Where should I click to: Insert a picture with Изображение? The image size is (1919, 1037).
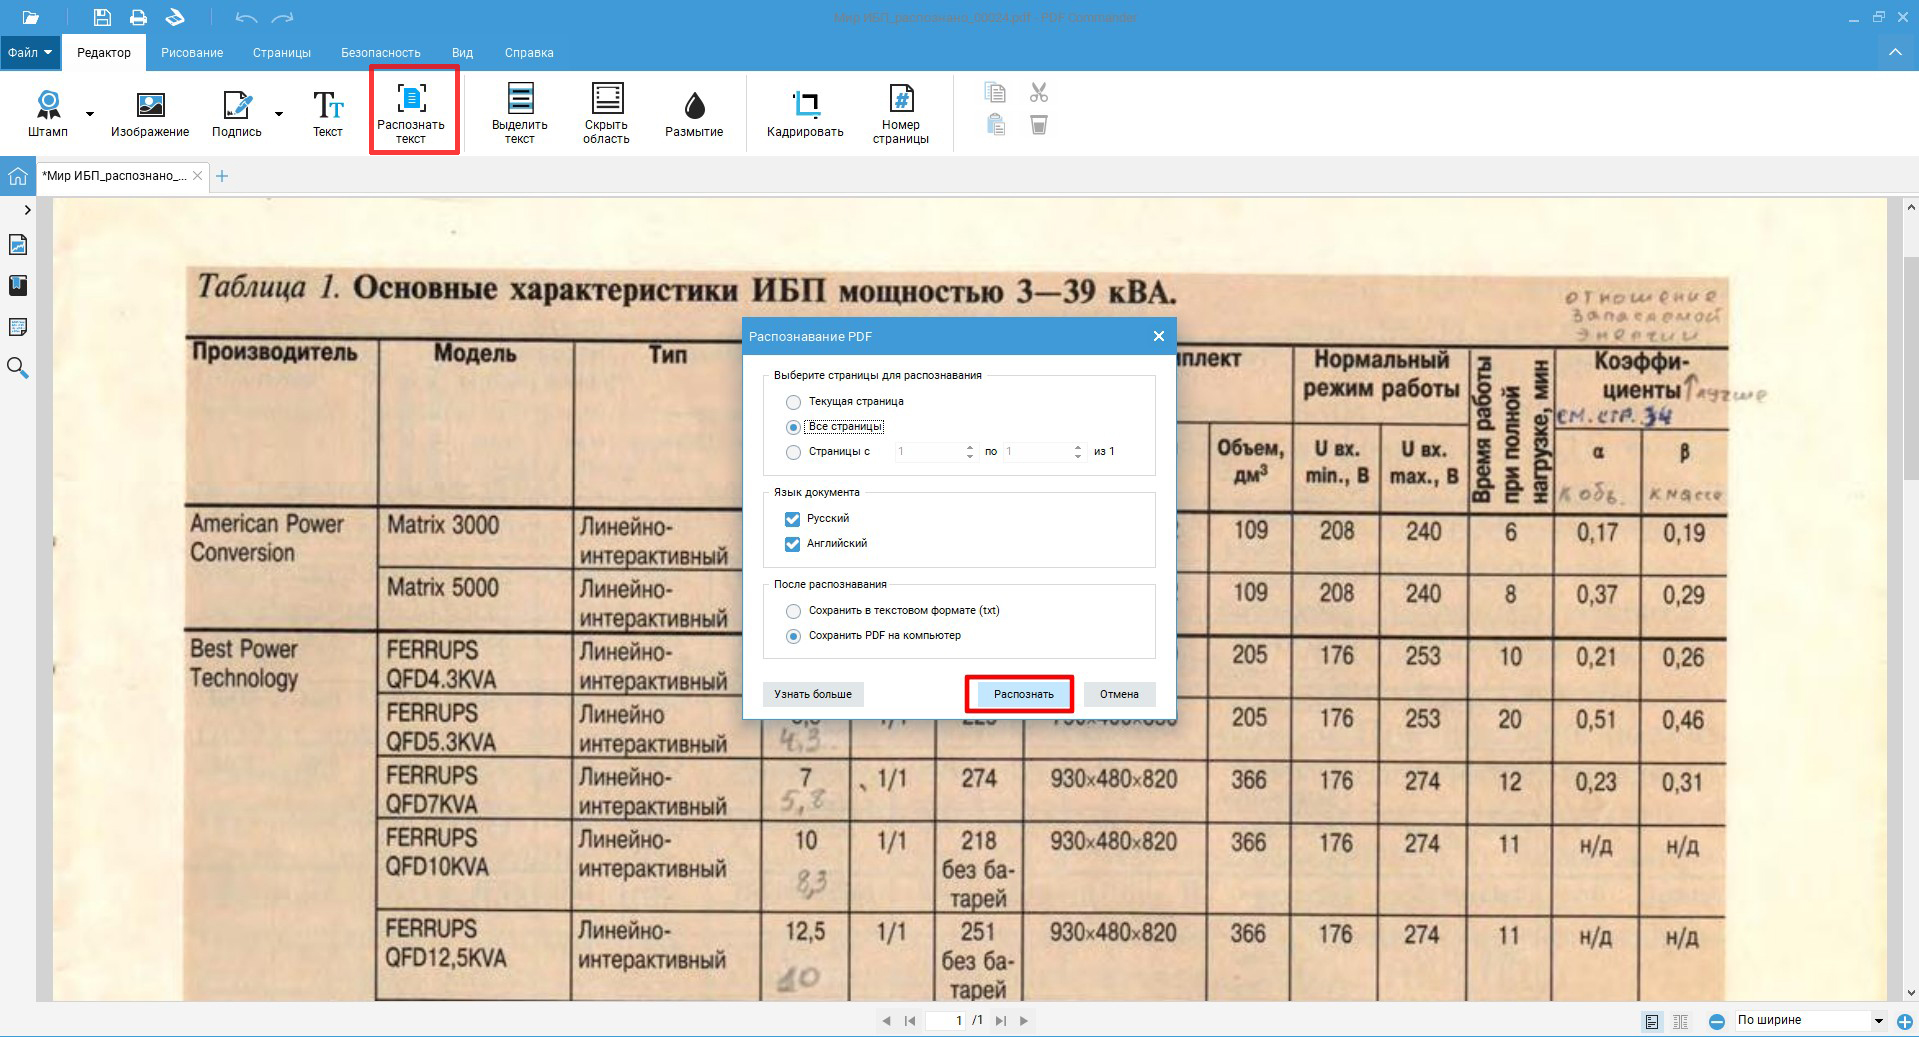[x=150, y=113]
